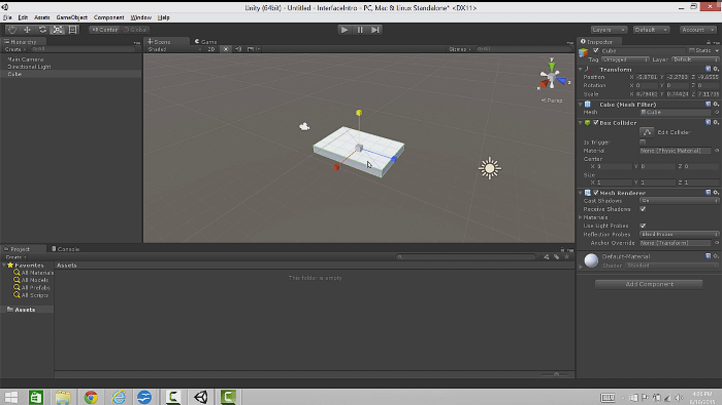The width and height of the screenshot is (722, 405).
Task: Open the Default layout dropdown
Action: tap(651, 29)
